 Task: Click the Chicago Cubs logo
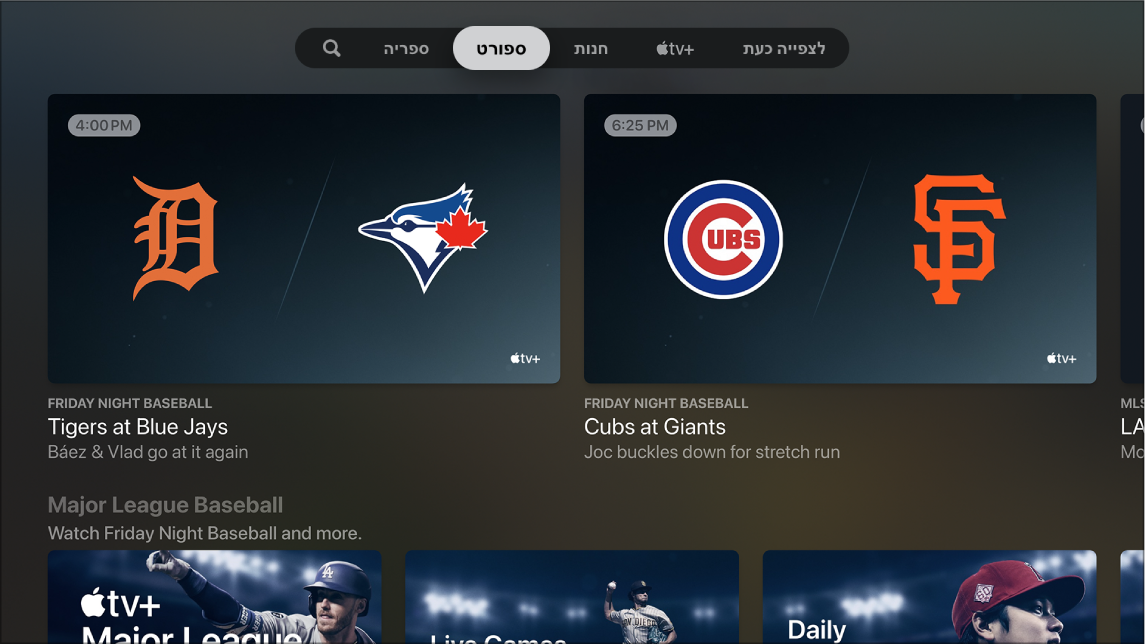tap(724, 239)
